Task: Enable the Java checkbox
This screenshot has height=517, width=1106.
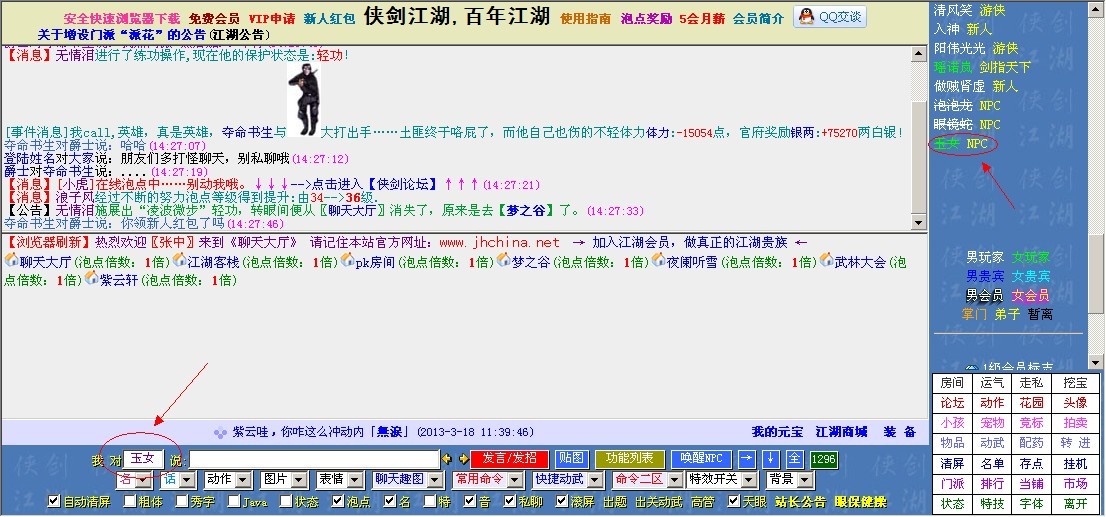Action: (233, 501)
